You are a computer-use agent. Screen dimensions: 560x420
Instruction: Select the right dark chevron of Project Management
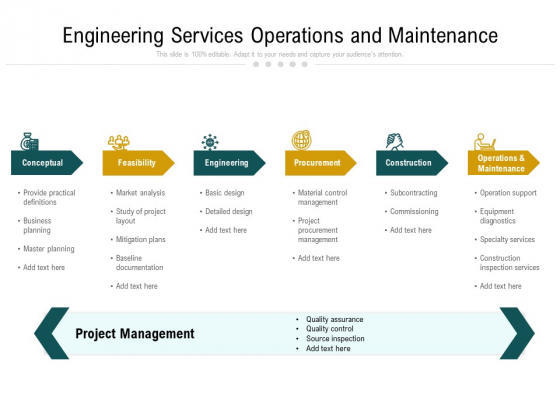[x=517, y=333]
